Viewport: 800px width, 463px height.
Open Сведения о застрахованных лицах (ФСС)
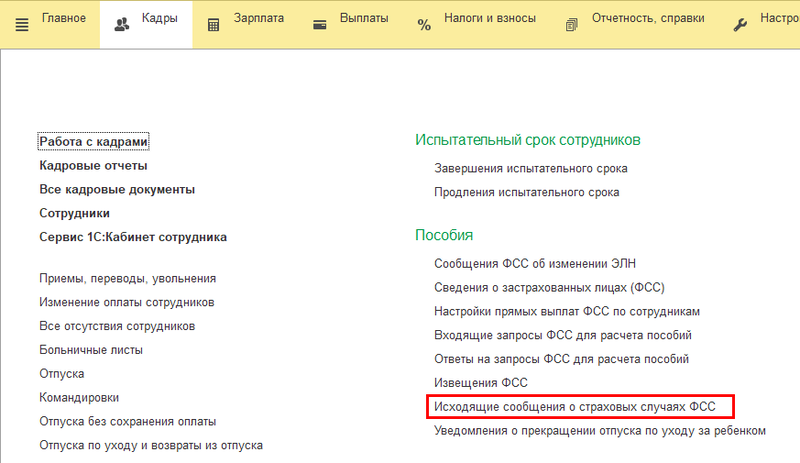pos(549,288)
